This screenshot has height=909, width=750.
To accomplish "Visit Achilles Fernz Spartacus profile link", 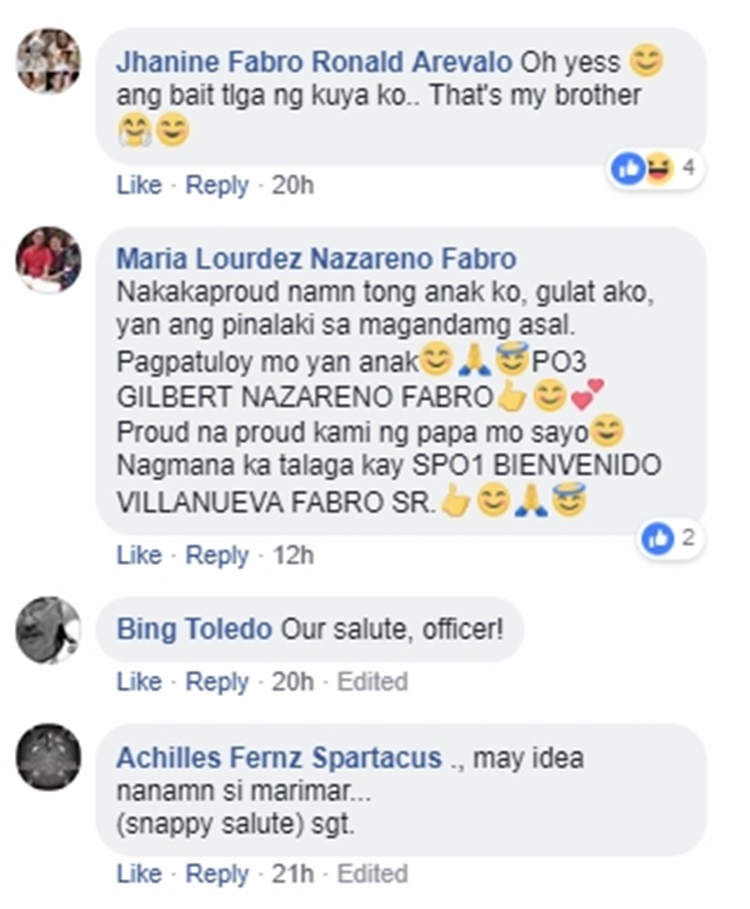I will coord(279,758).
